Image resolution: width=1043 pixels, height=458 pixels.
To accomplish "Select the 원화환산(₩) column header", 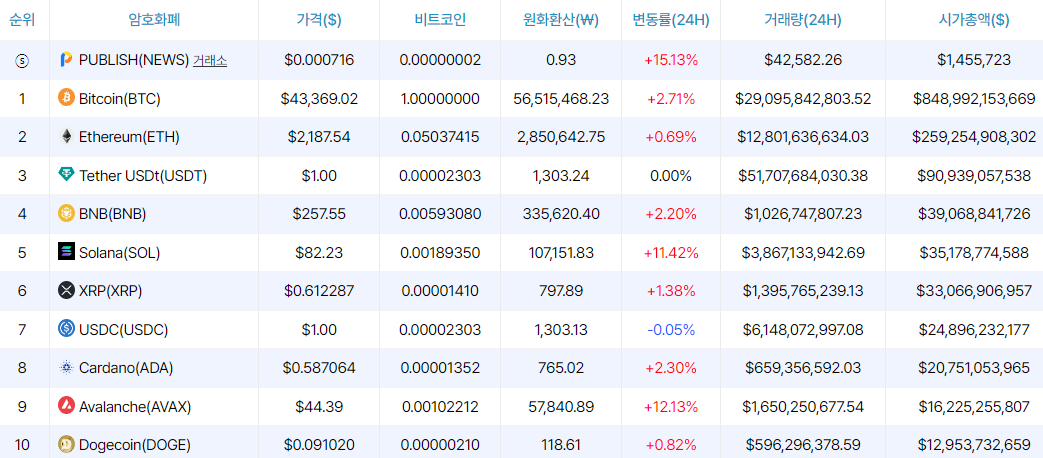I will click(x=561, y=20).
